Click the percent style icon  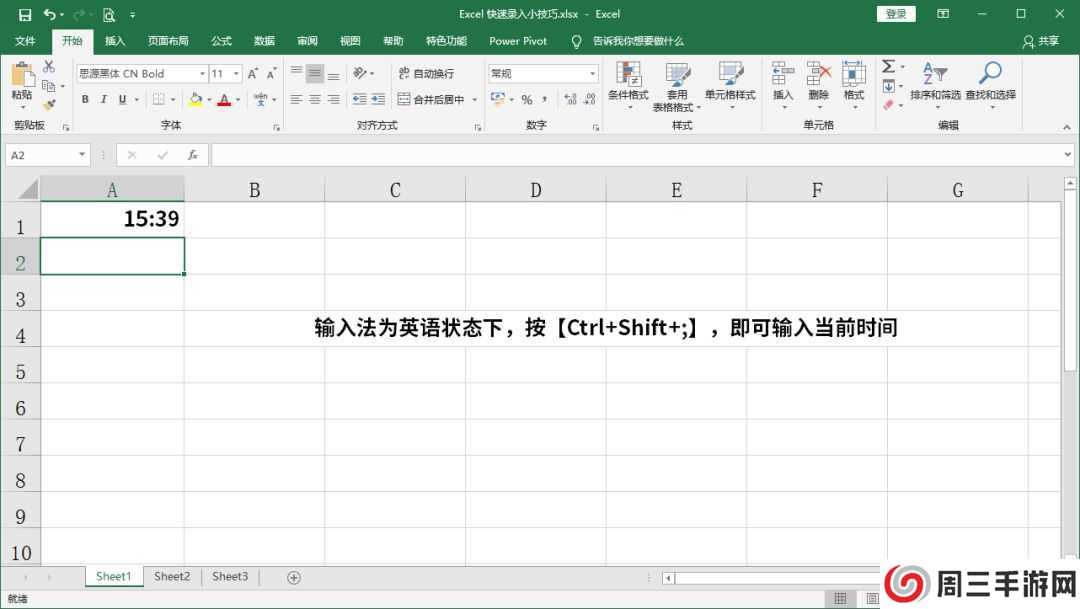[527, 100]
